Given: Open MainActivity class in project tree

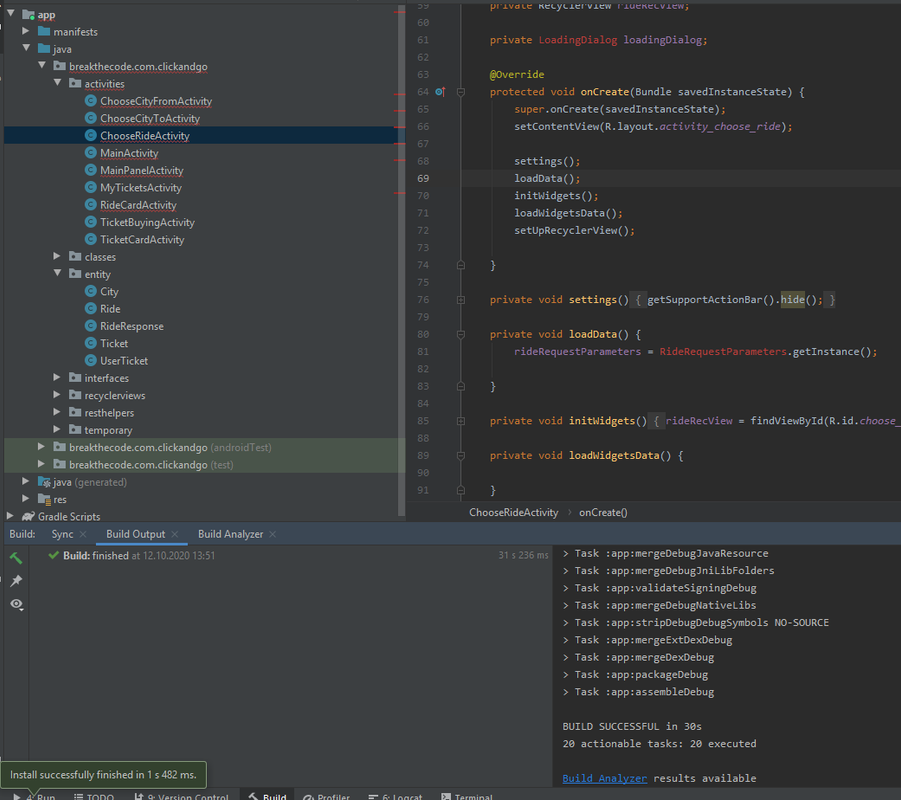Looking at the screenshot, I should coord(129,153).
